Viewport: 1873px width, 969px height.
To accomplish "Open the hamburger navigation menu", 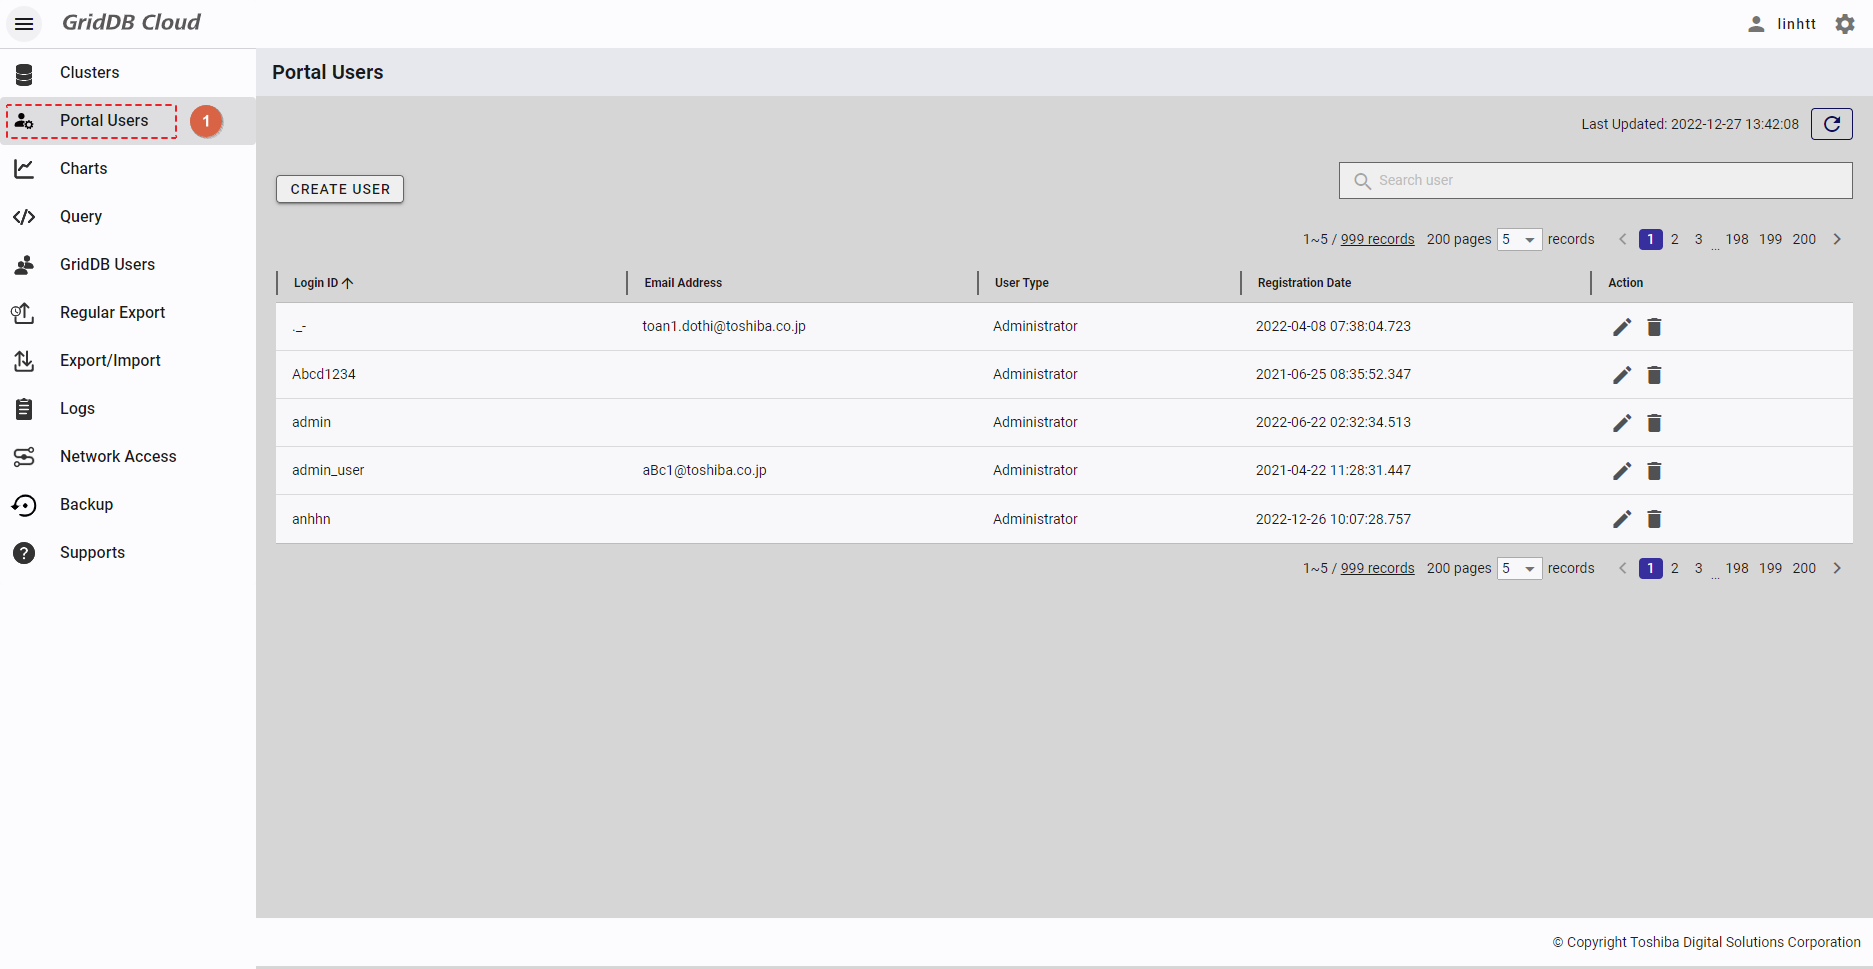I will pos(24,23).
